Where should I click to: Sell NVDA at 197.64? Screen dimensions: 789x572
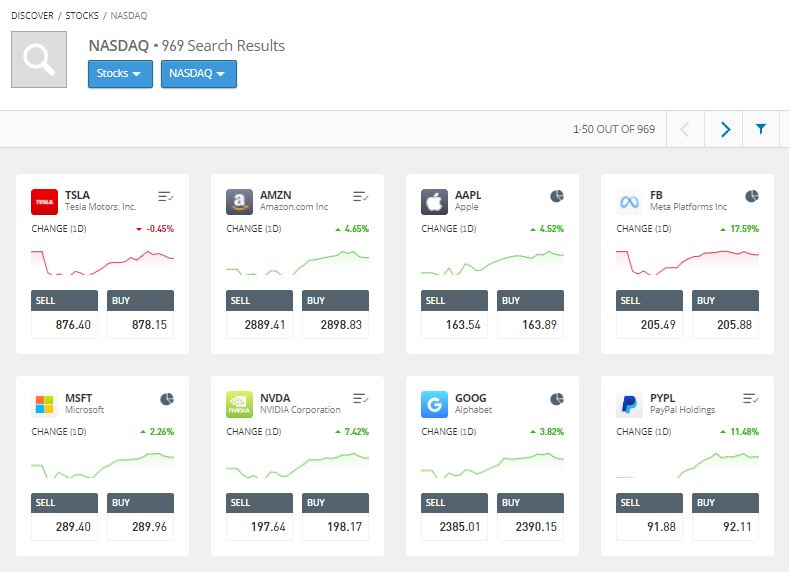[259, 517]
